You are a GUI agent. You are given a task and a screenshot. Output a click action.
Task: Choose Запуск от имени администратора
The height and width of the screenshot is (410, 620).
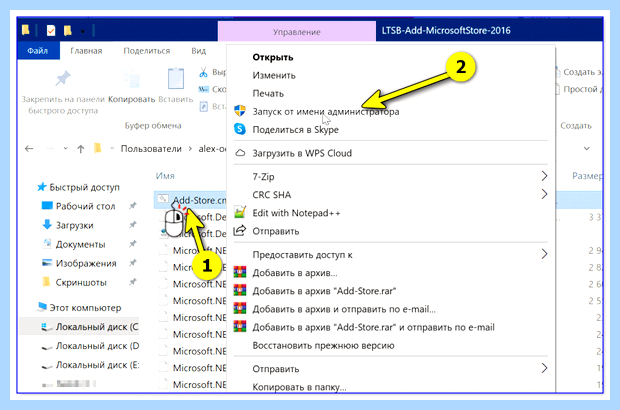click(325, 111)
